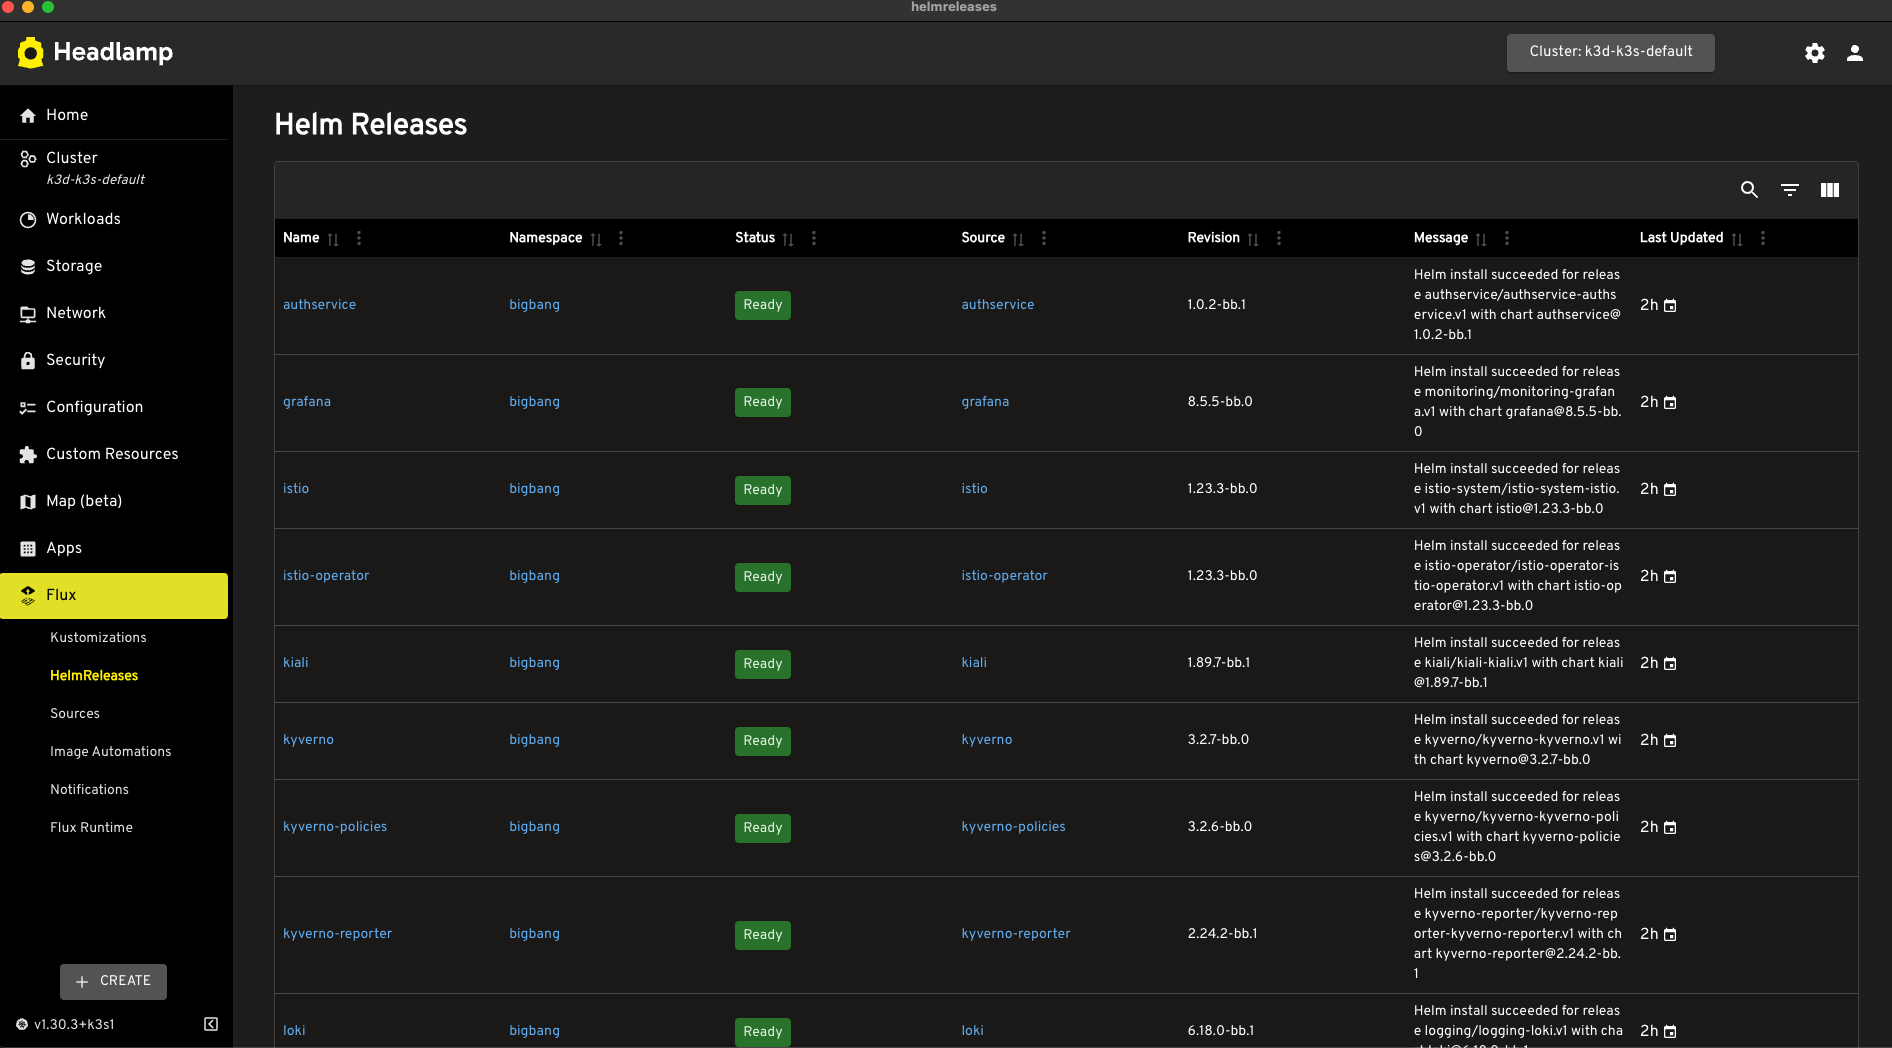The image size is (1892, 1048).
Task: Click the Headlamp logo
Action: [x=95, y=52]
